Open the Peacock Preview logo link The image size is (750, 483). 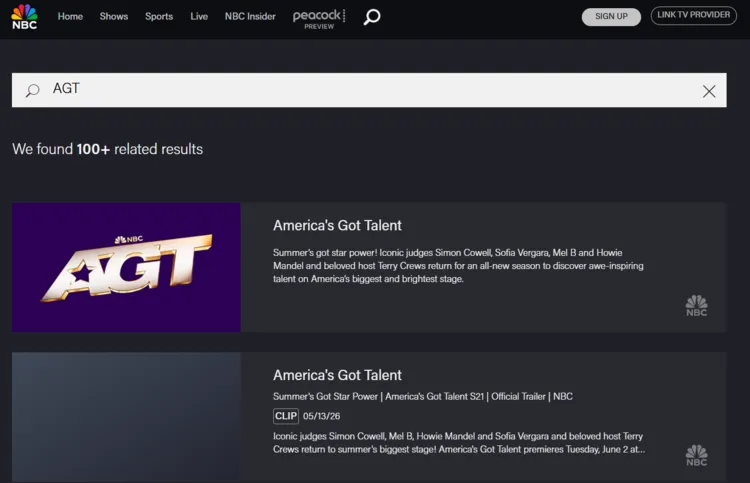tap(319, 19)
